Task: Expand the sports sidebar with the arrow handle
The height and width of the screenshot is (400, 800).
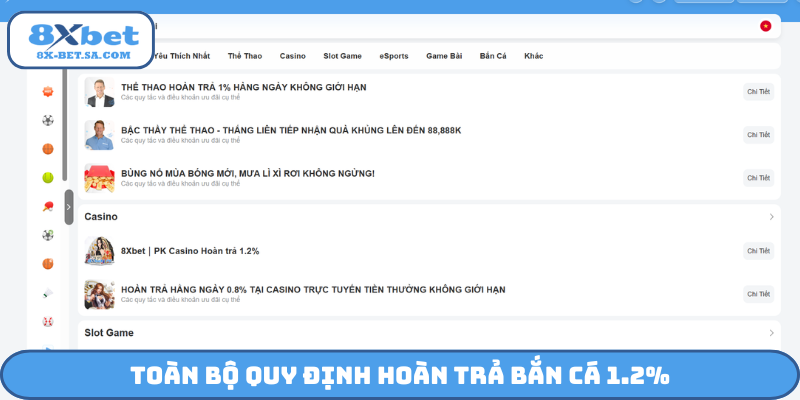Action: pyautogui.click(x=69, y=207)
